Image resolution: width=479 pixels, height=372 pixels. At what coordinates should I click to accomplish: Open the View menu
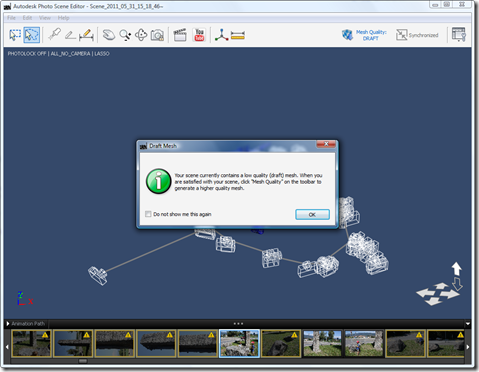45,18
